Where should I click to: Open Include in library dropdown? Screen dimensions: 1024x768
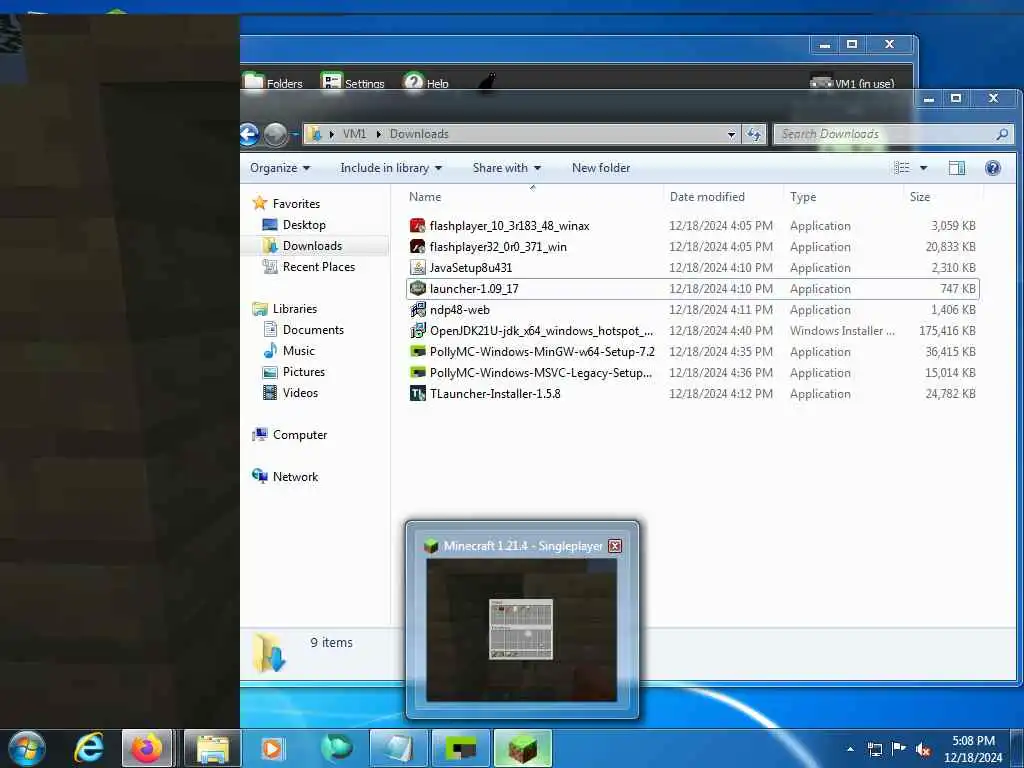point(391,168)
